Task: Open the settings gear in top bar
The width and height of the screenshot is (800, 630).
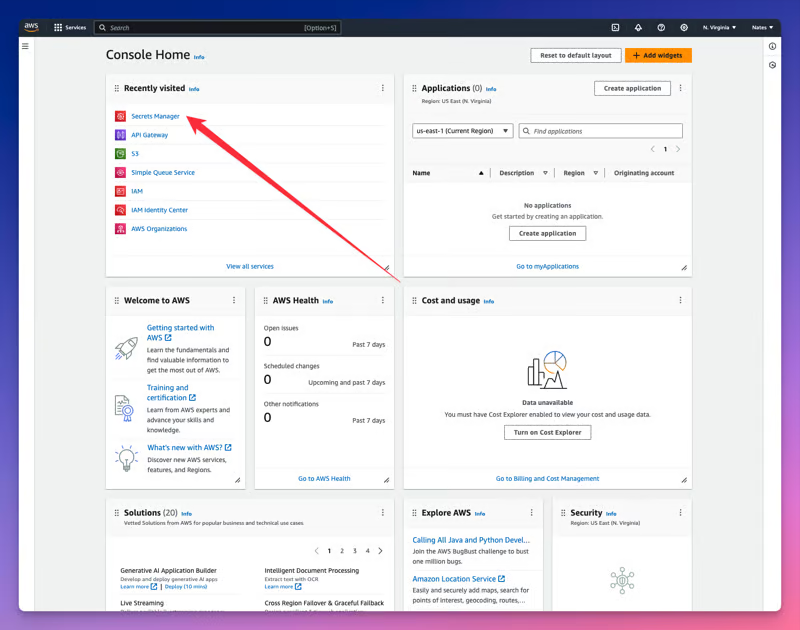Action: point(684,28)
